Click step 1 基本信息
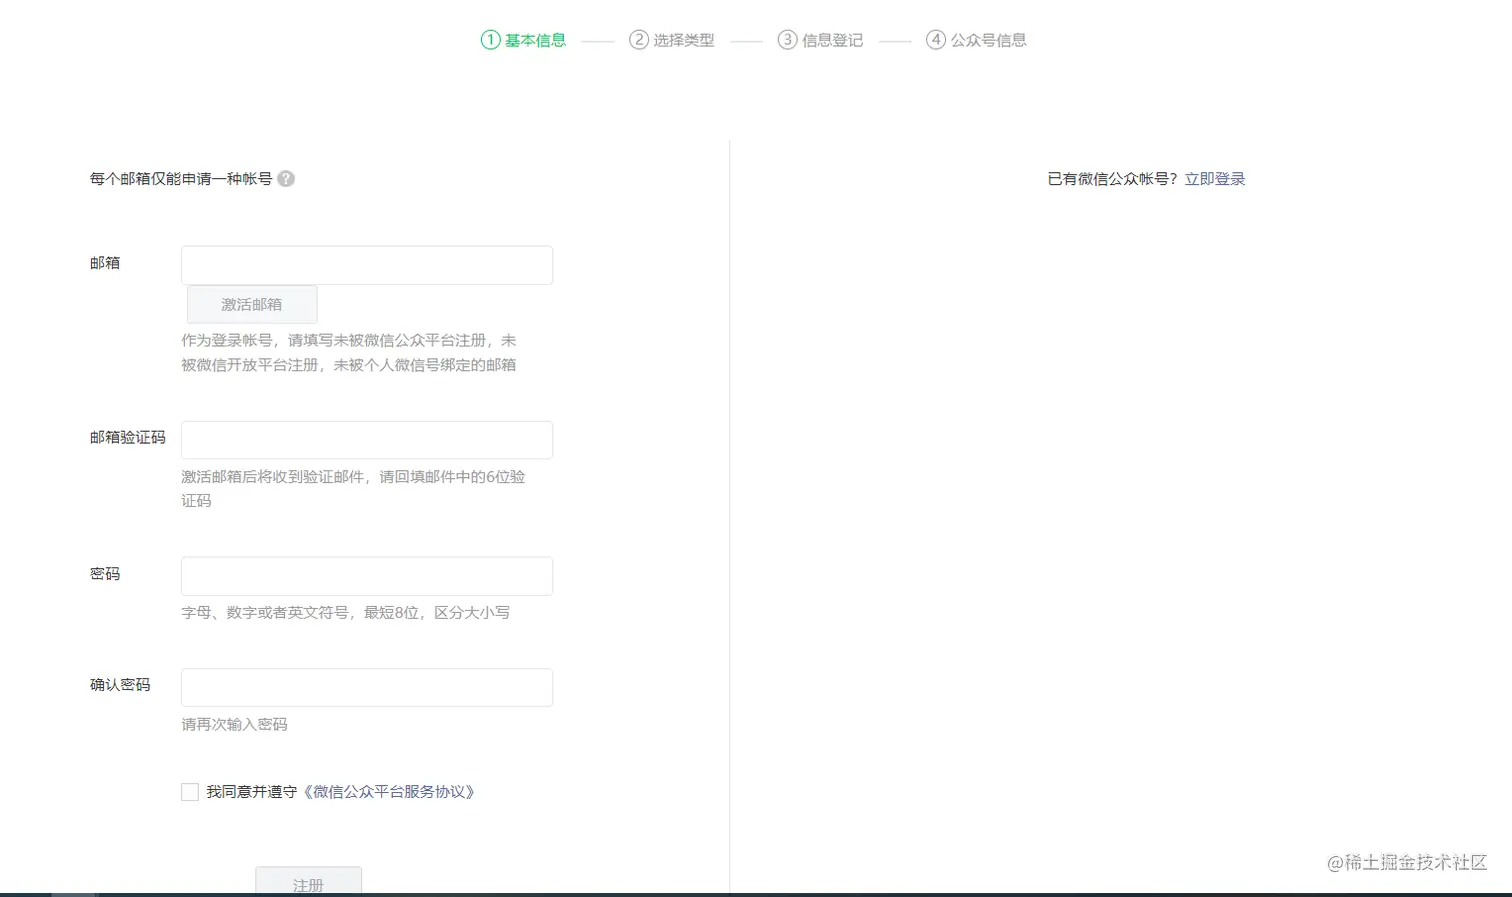This screenshot has width=1512, height=897. click(524, 40)
